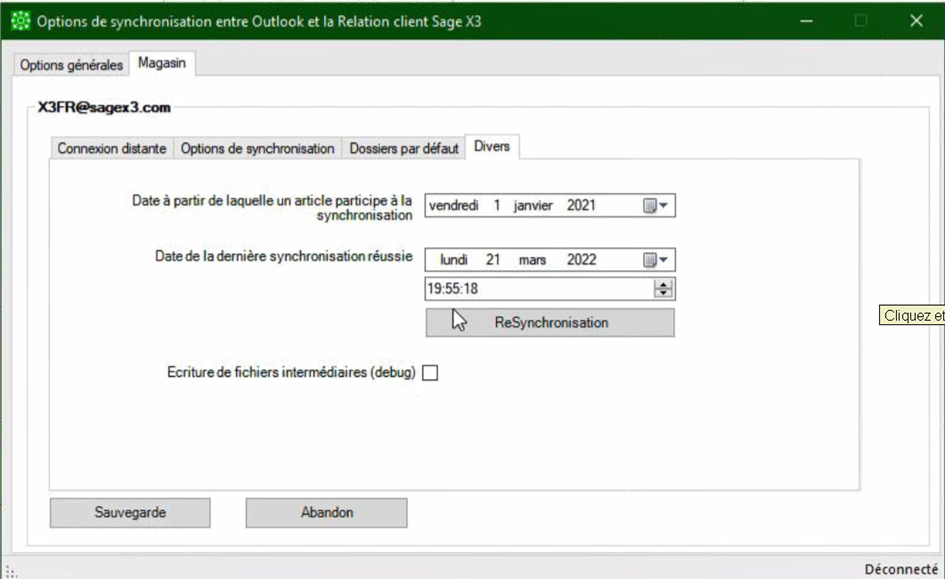Switch to the Options générales tab
Screen dimensions: 945x579
(71, 65)
